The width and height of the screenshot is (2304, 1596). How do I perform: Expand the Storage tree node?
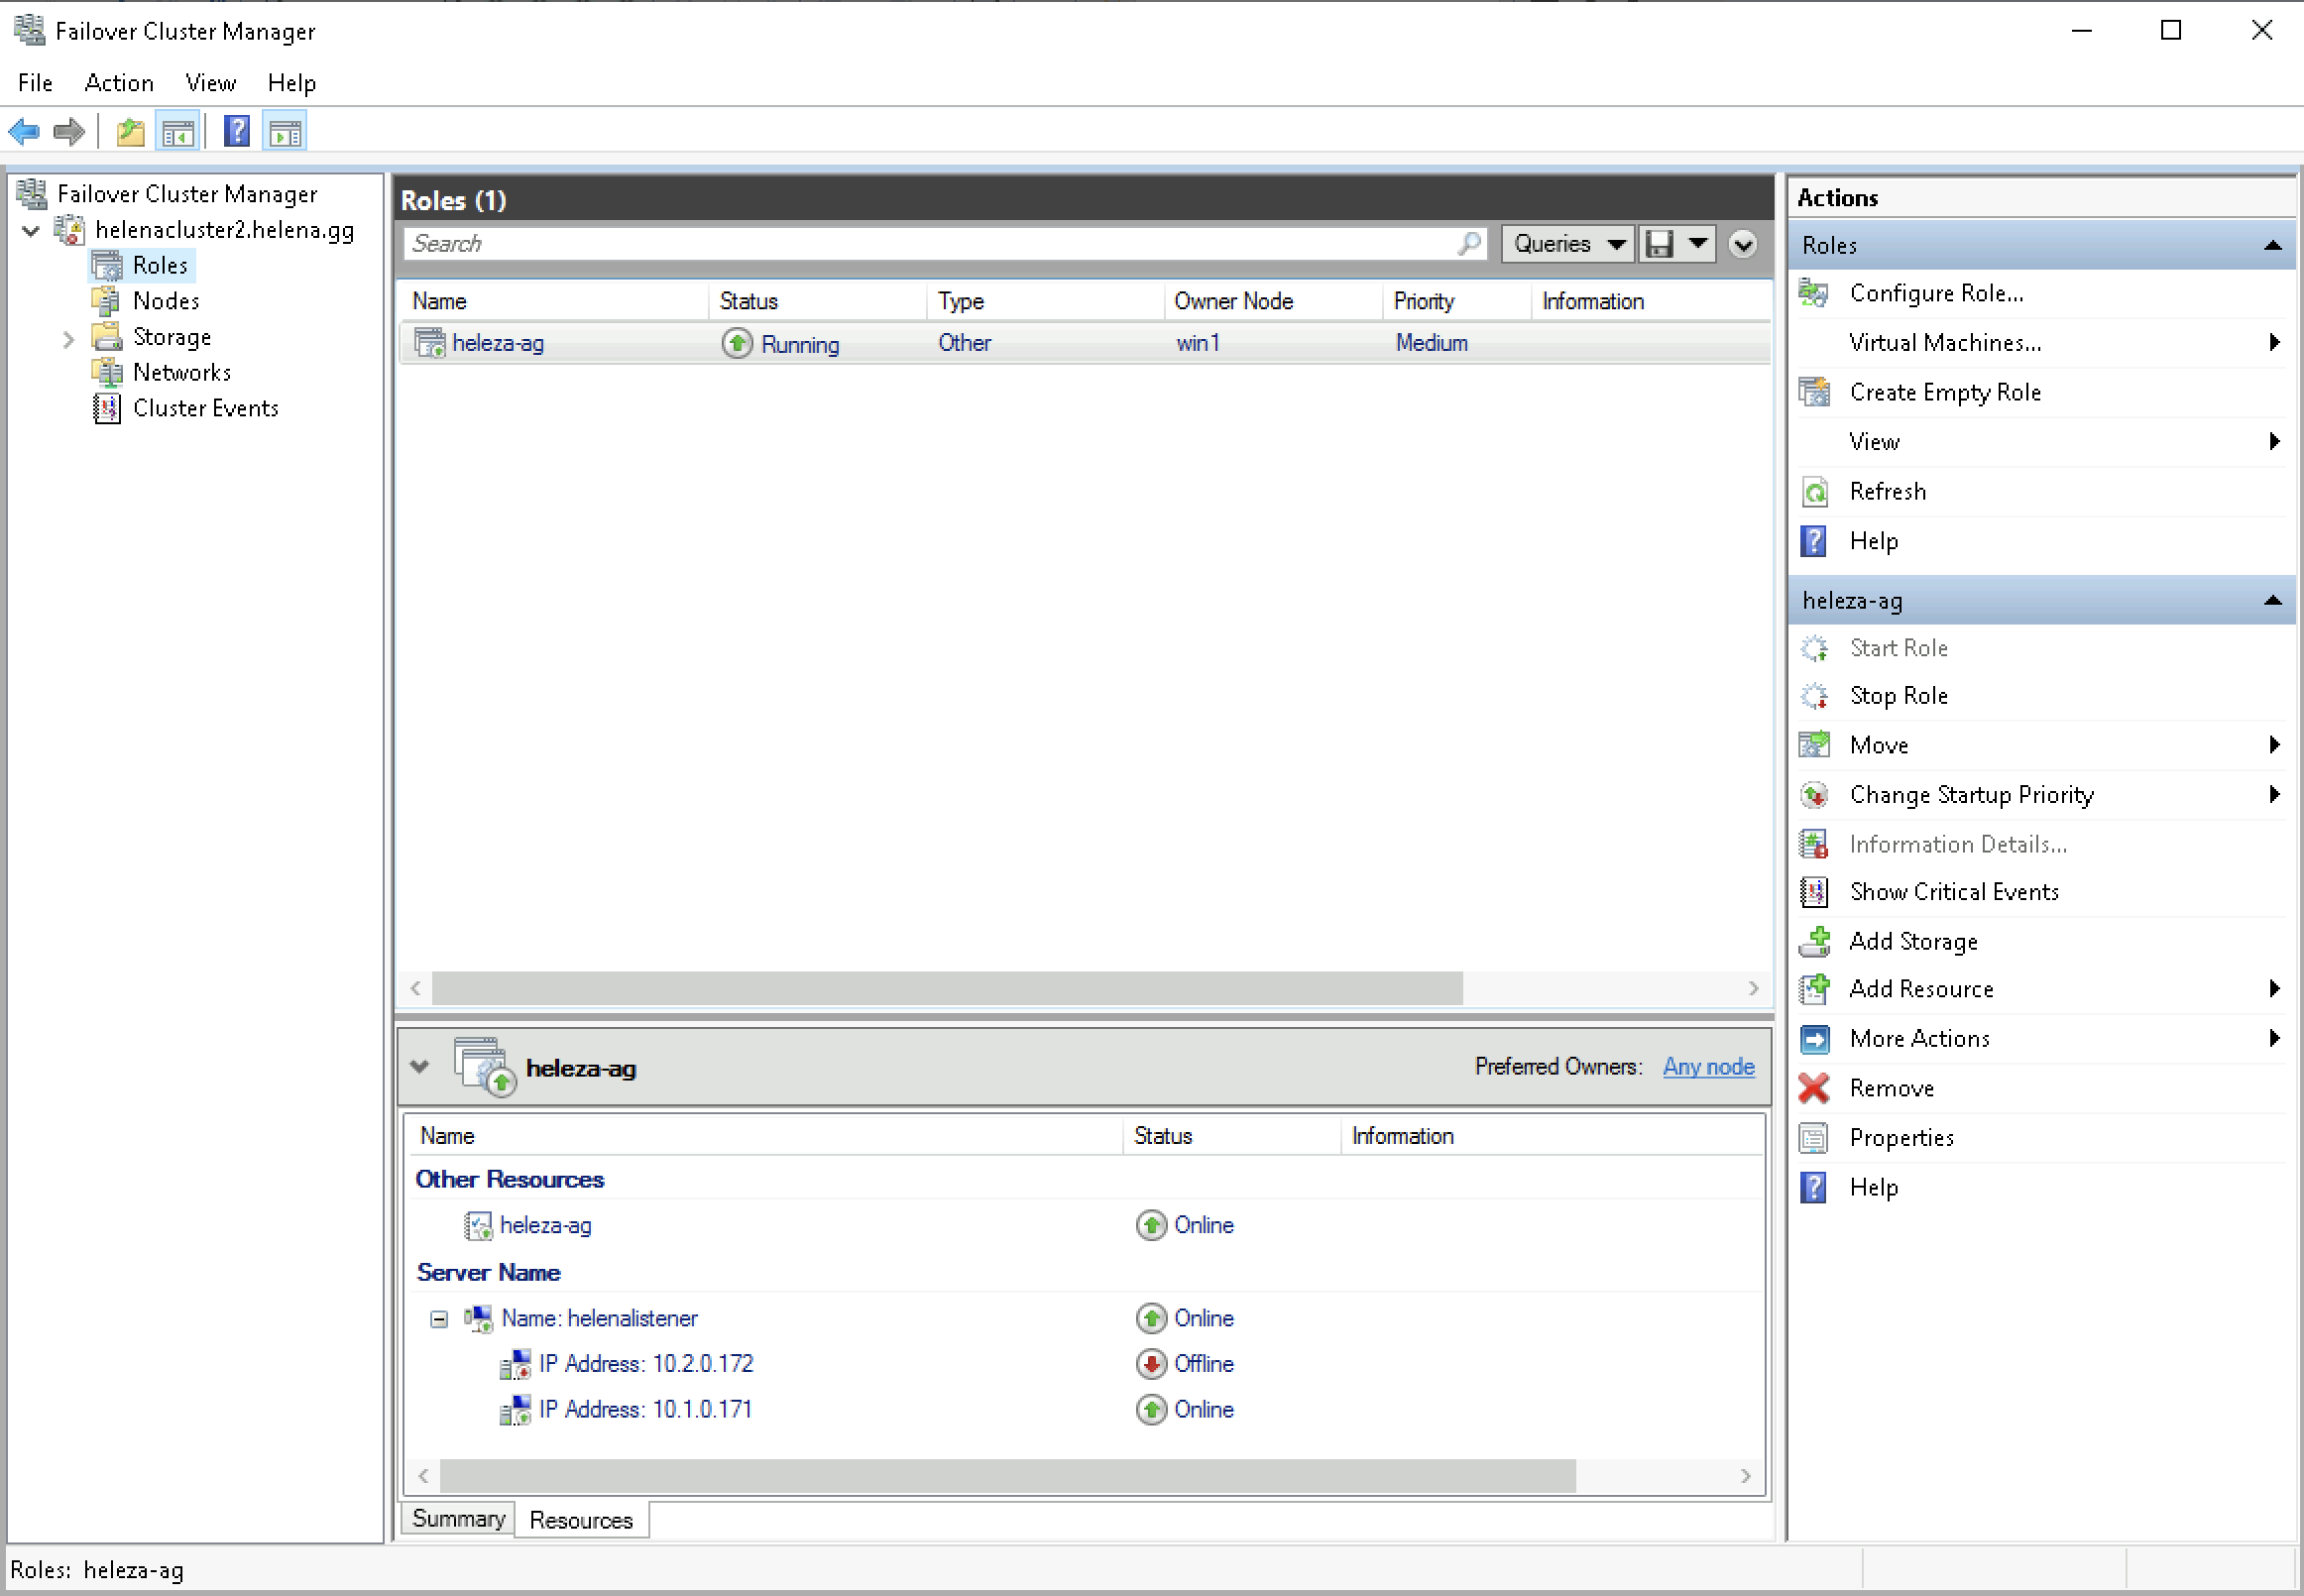point(68,339)
